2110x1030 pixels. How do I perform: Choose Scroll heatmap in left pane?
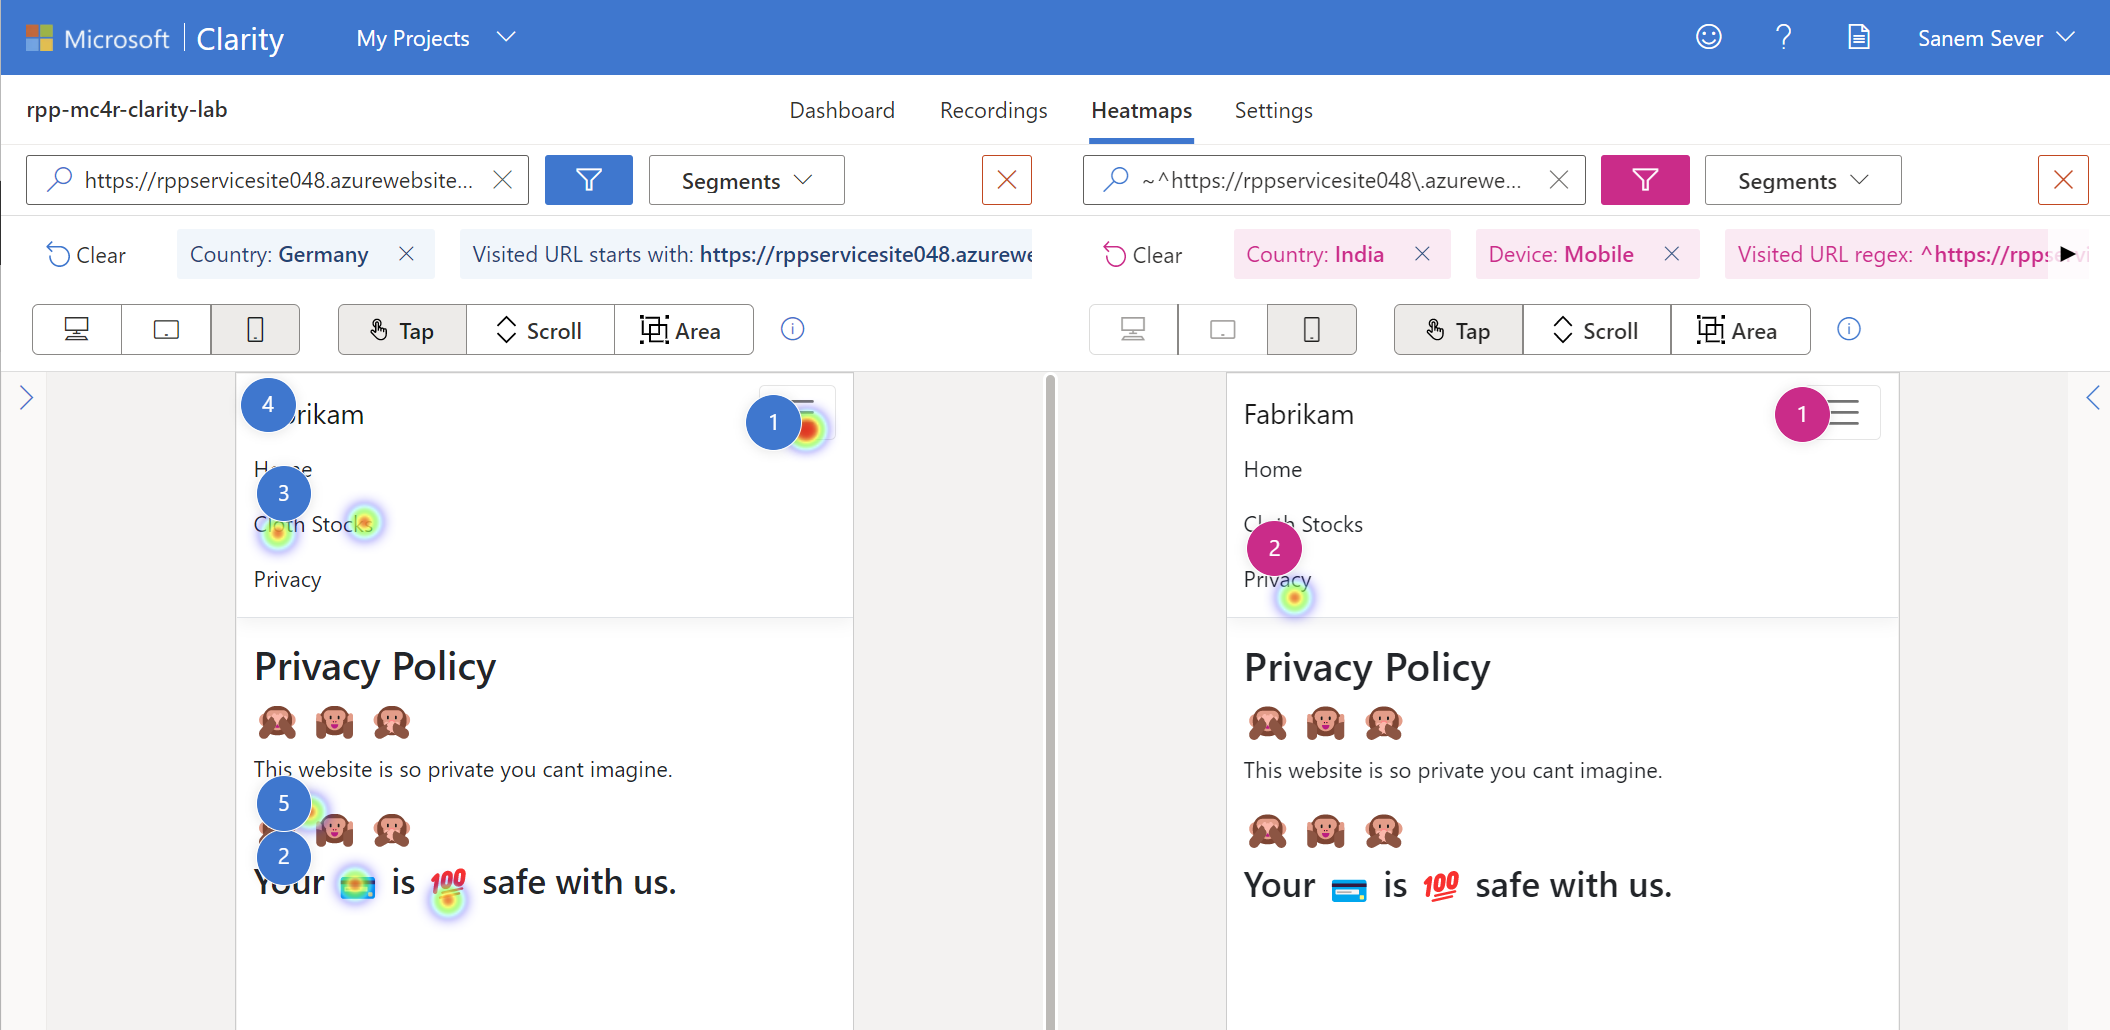point(540,329)
